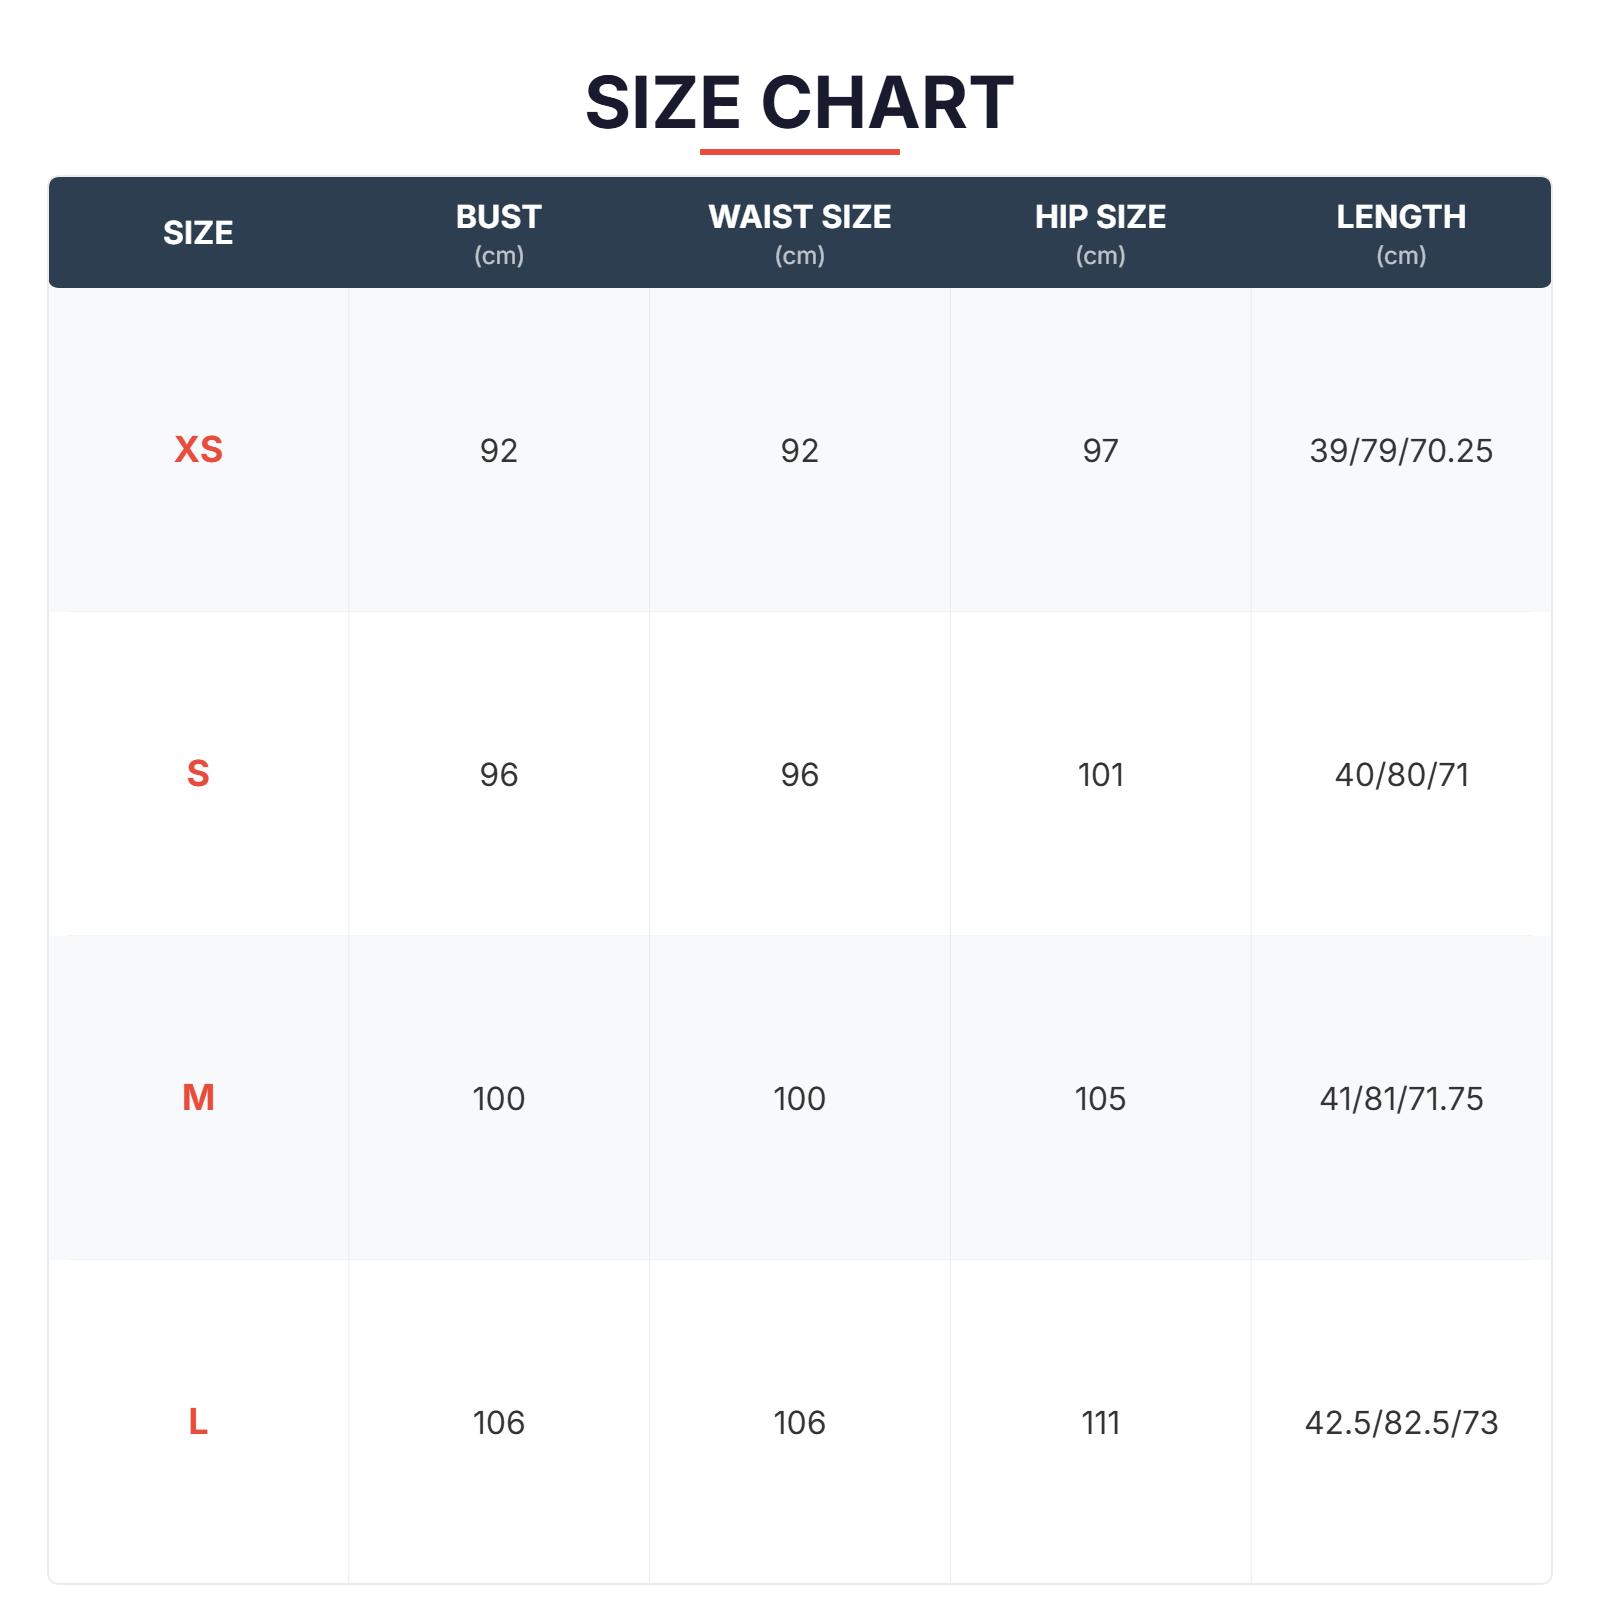
Task: Click the hip size value 97
Action: tap(1100, 451)
